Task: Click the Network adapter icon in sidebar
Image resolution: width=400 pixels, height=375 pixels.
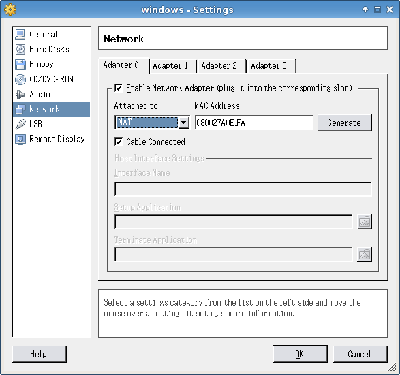Action: [x=20, y=109]
